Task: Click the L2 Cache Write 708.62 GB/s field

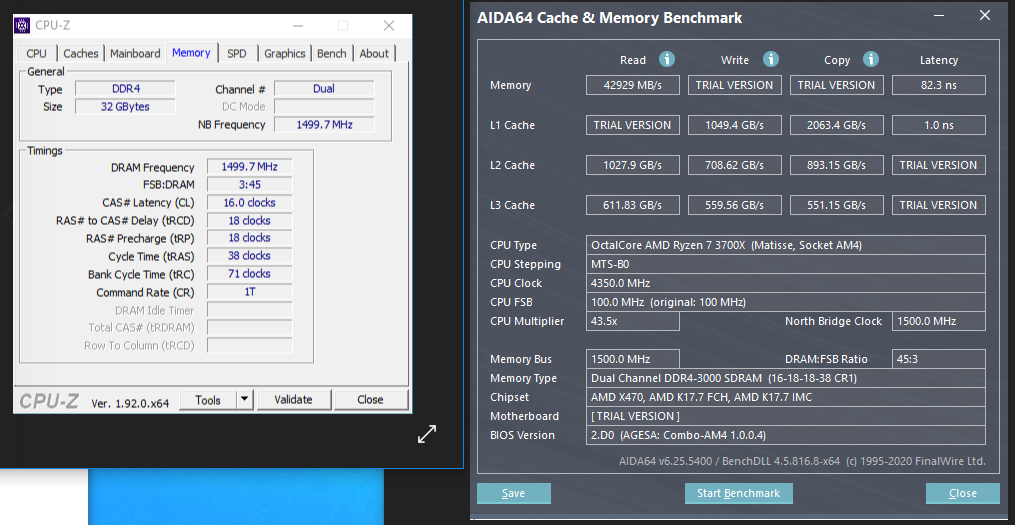Action: click(734, 165)
